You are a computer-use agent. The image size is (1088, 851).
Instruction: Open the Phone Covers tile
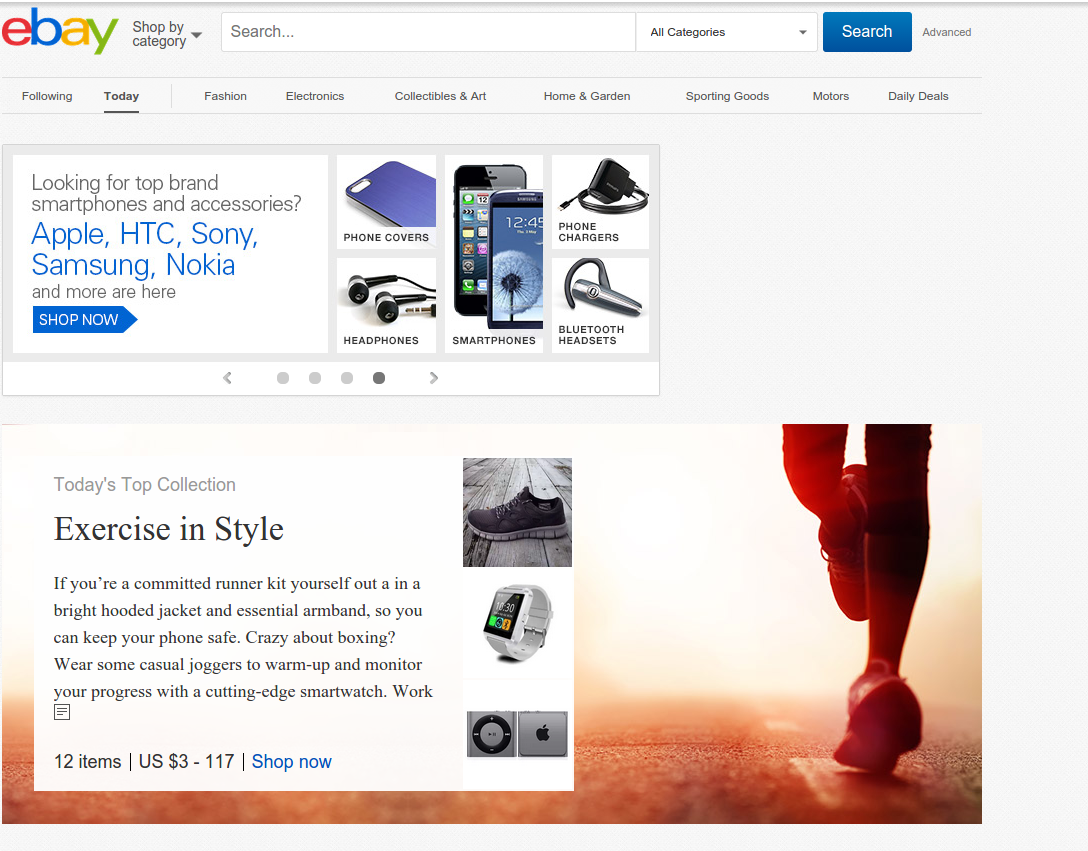click(386, 202)
